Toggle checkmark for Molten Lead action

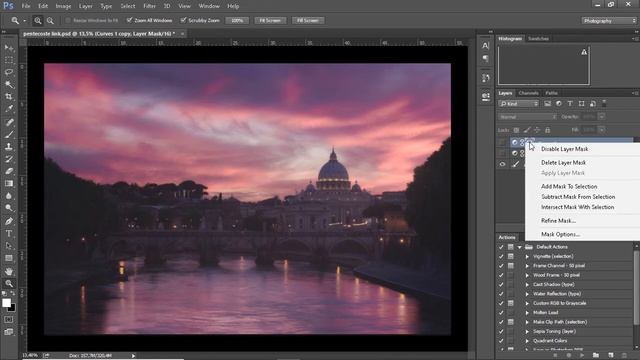point(501,313)
